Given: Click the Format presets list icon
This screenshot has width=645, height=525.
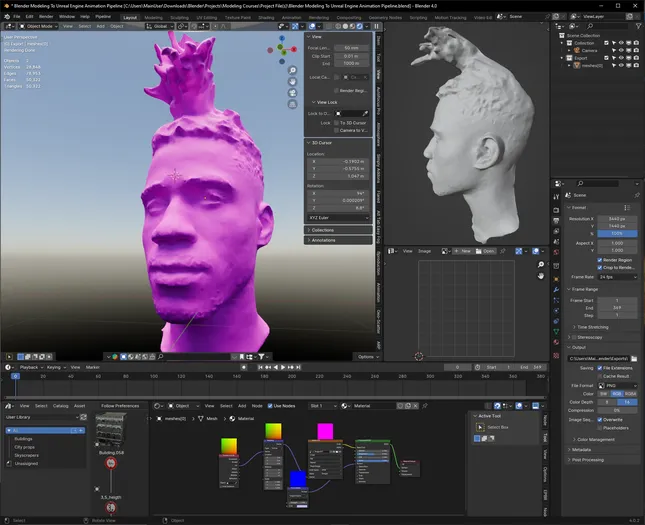Looking at the screenshot, I should pyautogui.click(x=627, y=207).
